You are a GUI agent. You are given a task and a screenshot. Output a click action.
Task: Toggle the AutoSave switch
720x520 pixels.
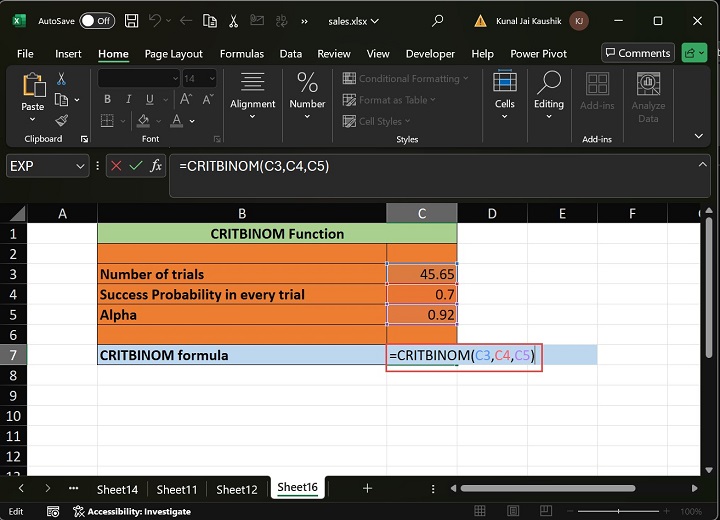(96, 20)
